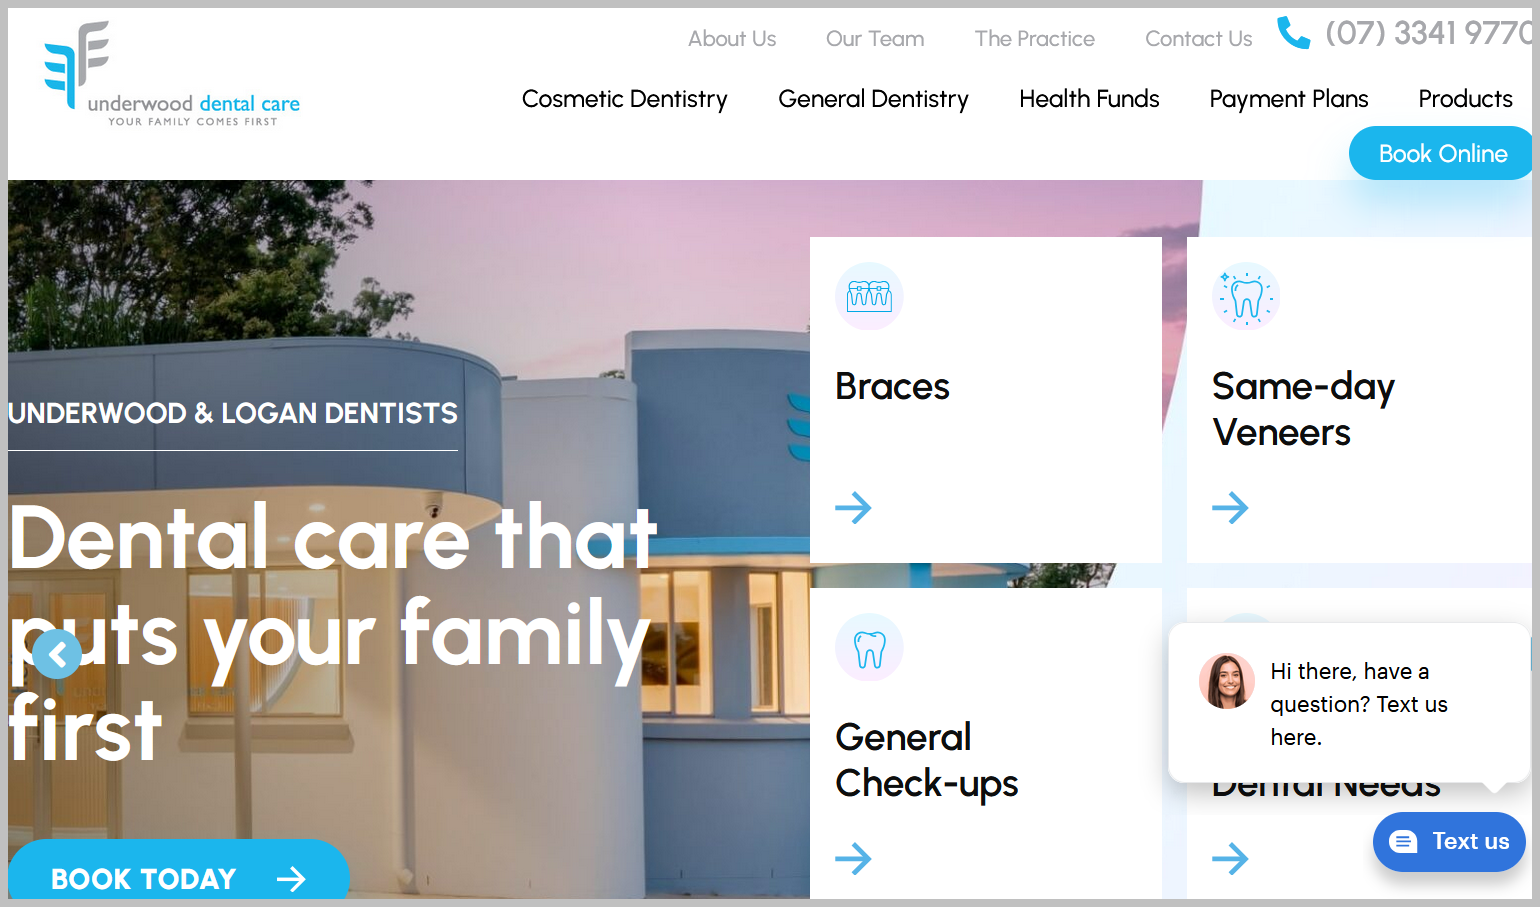Click the arrow under Same-day Veneers
This screenshot has width=1540, height=907.
pos(1230,508)
